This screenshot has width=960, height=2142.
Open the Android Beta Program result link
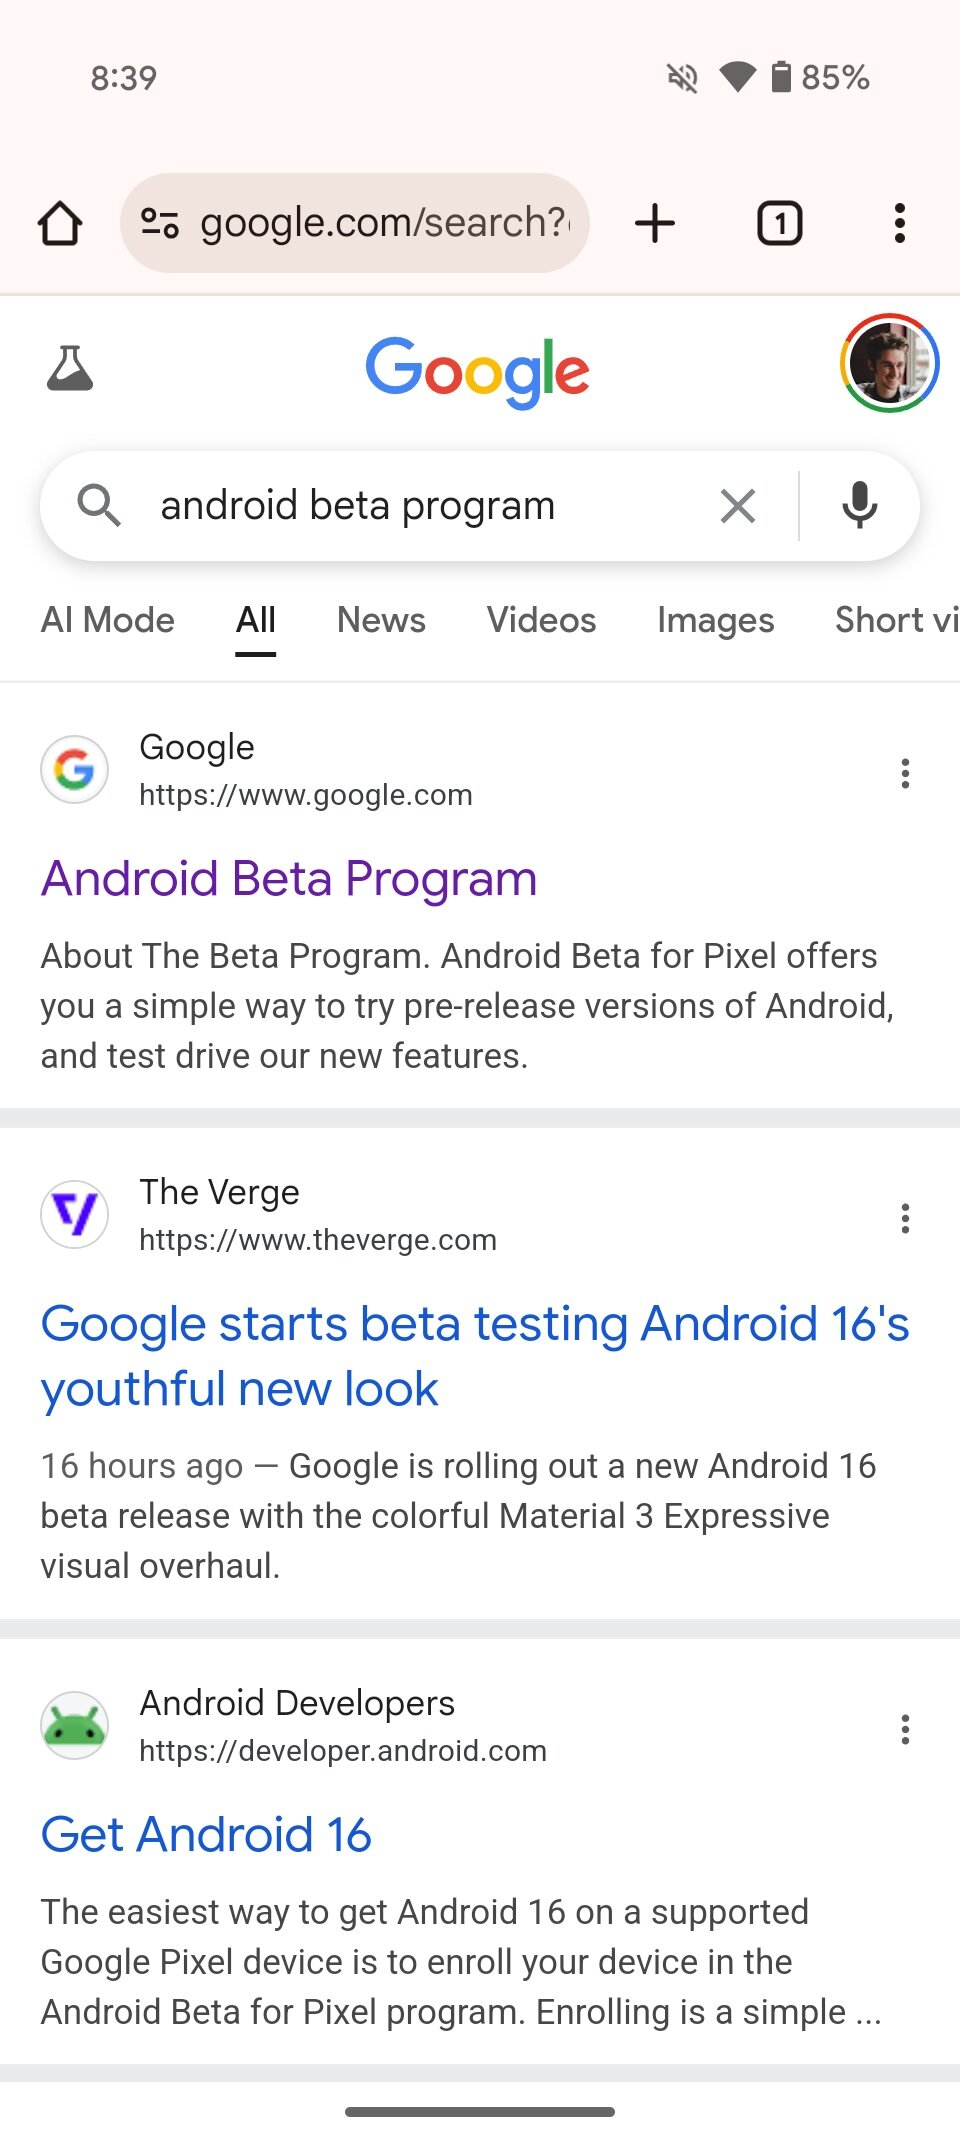pyautogui.click(x=289, y=879)
